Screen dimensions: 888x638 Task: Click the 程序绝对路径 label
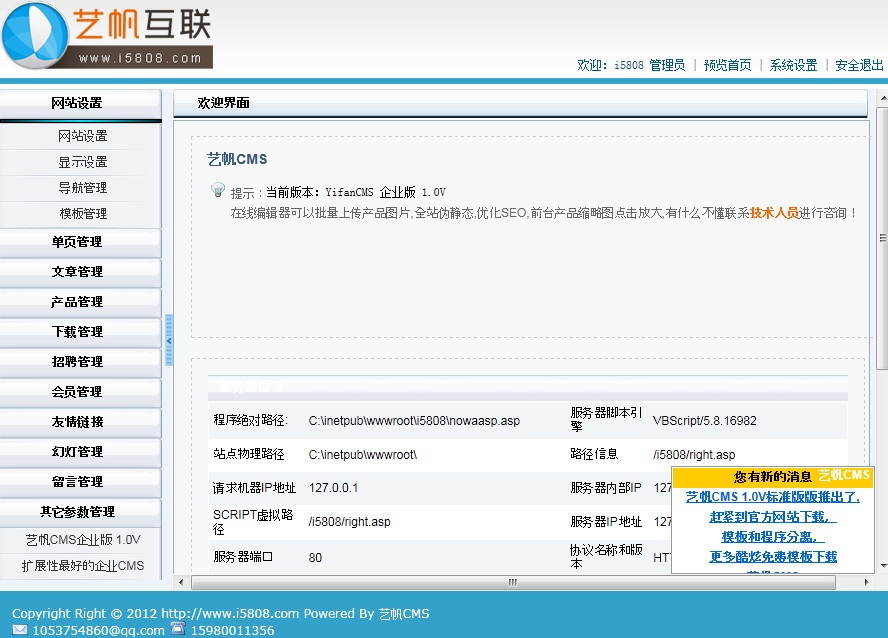pyautogui.click(x=250, y=420)
